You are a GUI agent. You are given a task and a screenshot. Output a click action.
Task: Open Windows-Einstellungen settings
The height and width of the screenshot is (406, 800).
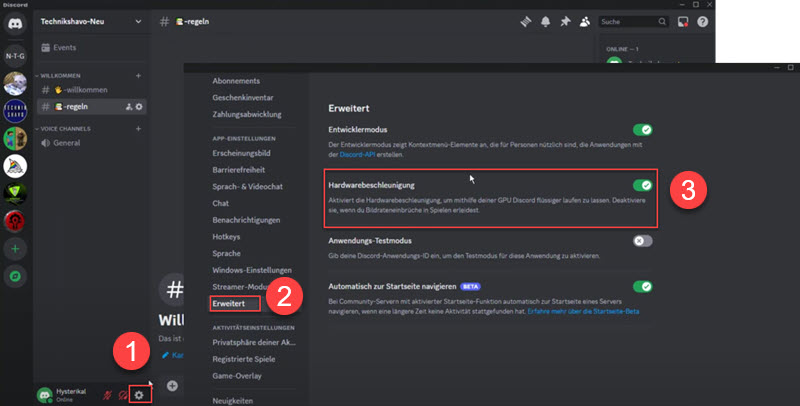[252, 270]
